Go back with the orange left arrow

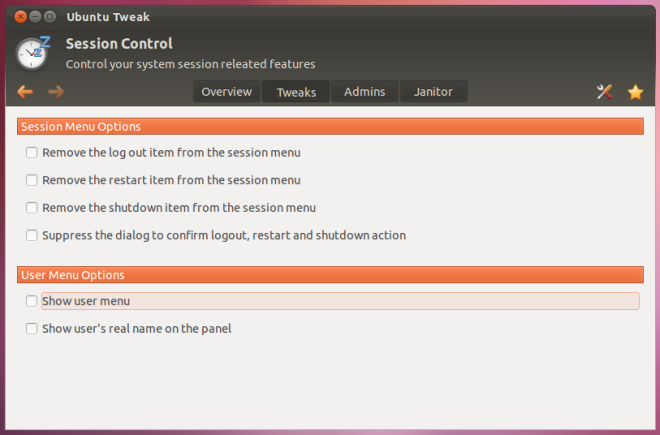tap(25, 91)
